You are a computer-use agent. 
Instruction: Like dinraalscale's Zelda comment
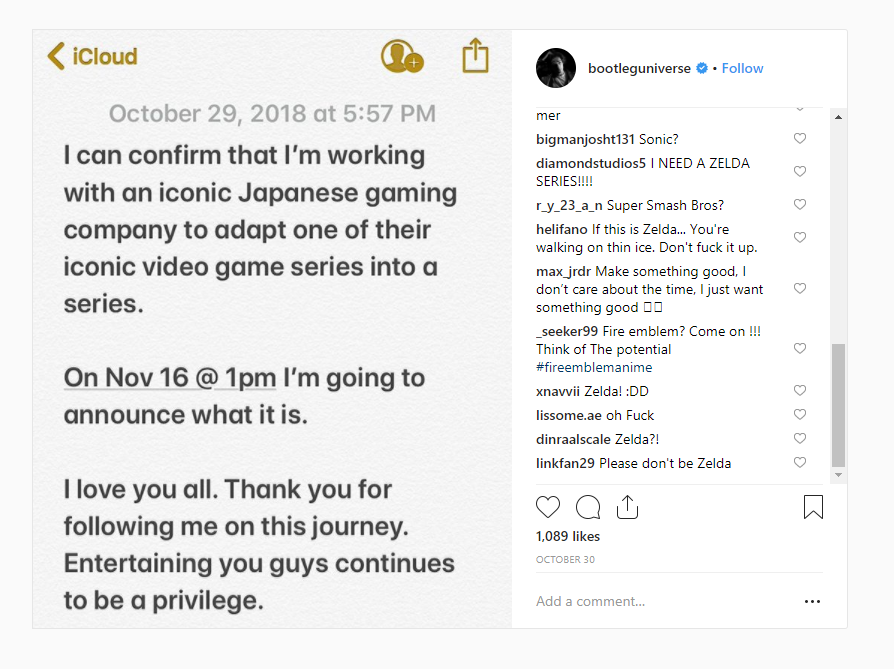tap(800, 439)
